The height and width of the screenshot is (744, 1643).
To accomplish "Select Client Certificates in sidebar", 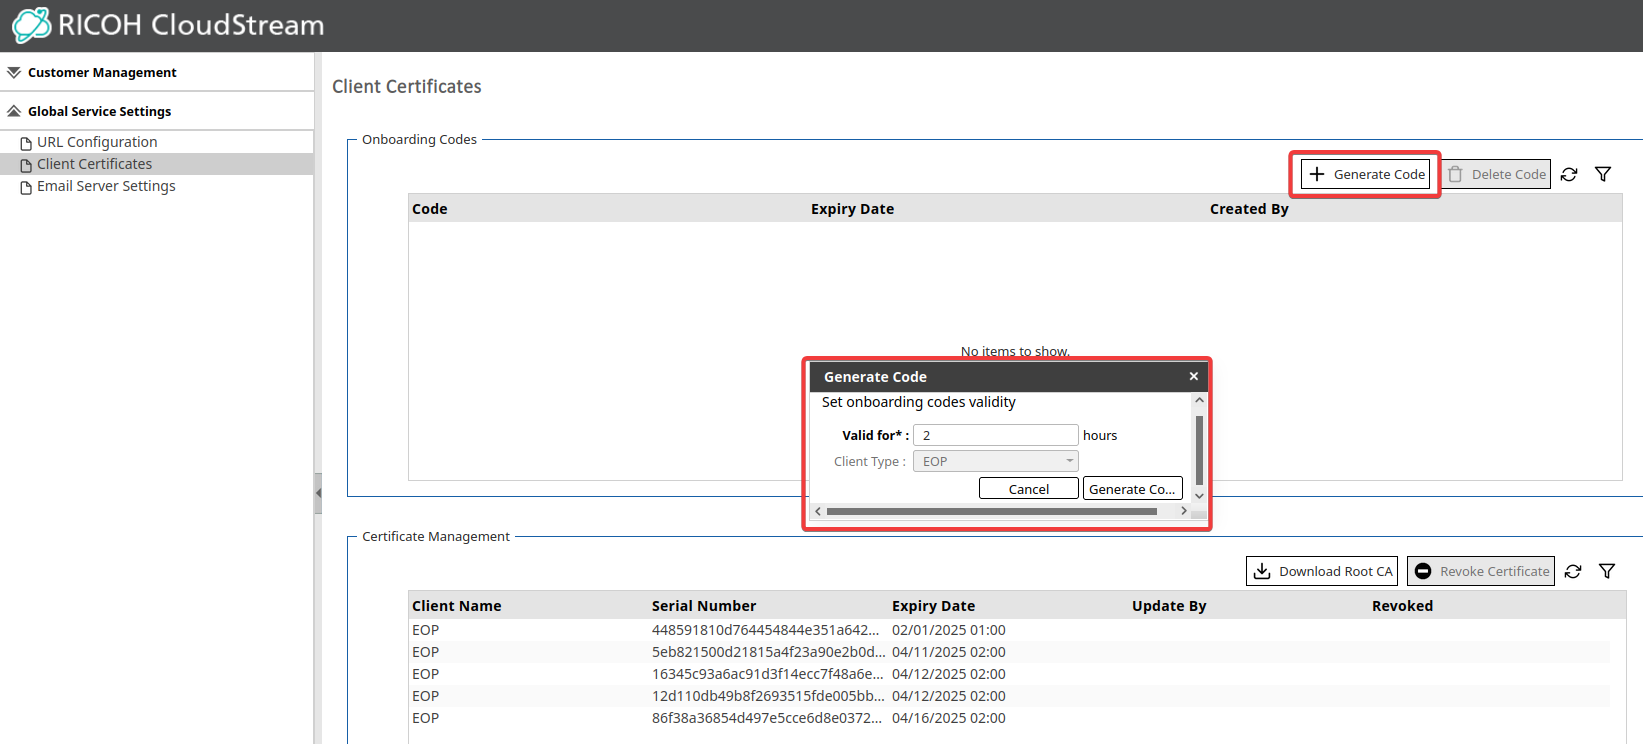I will [x=94, y=164].
